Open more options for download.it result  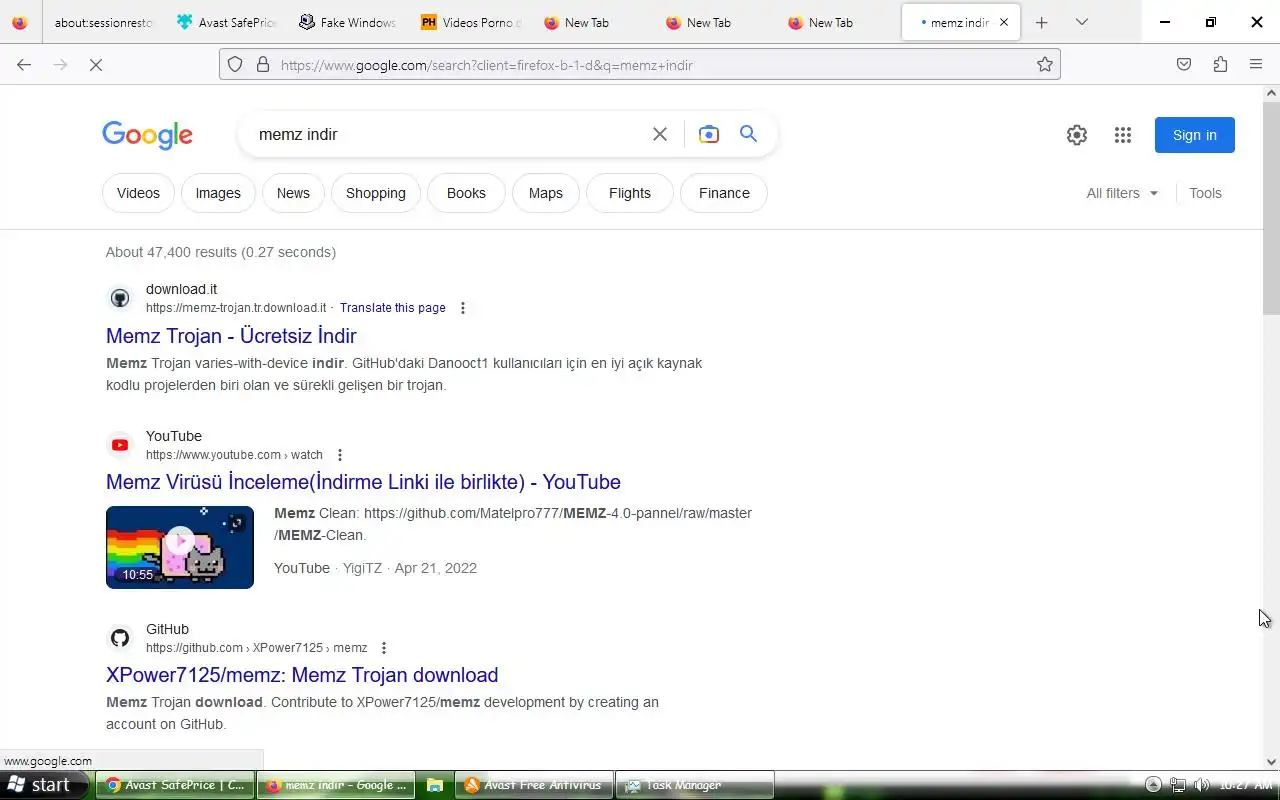click(x=462, y=308)
